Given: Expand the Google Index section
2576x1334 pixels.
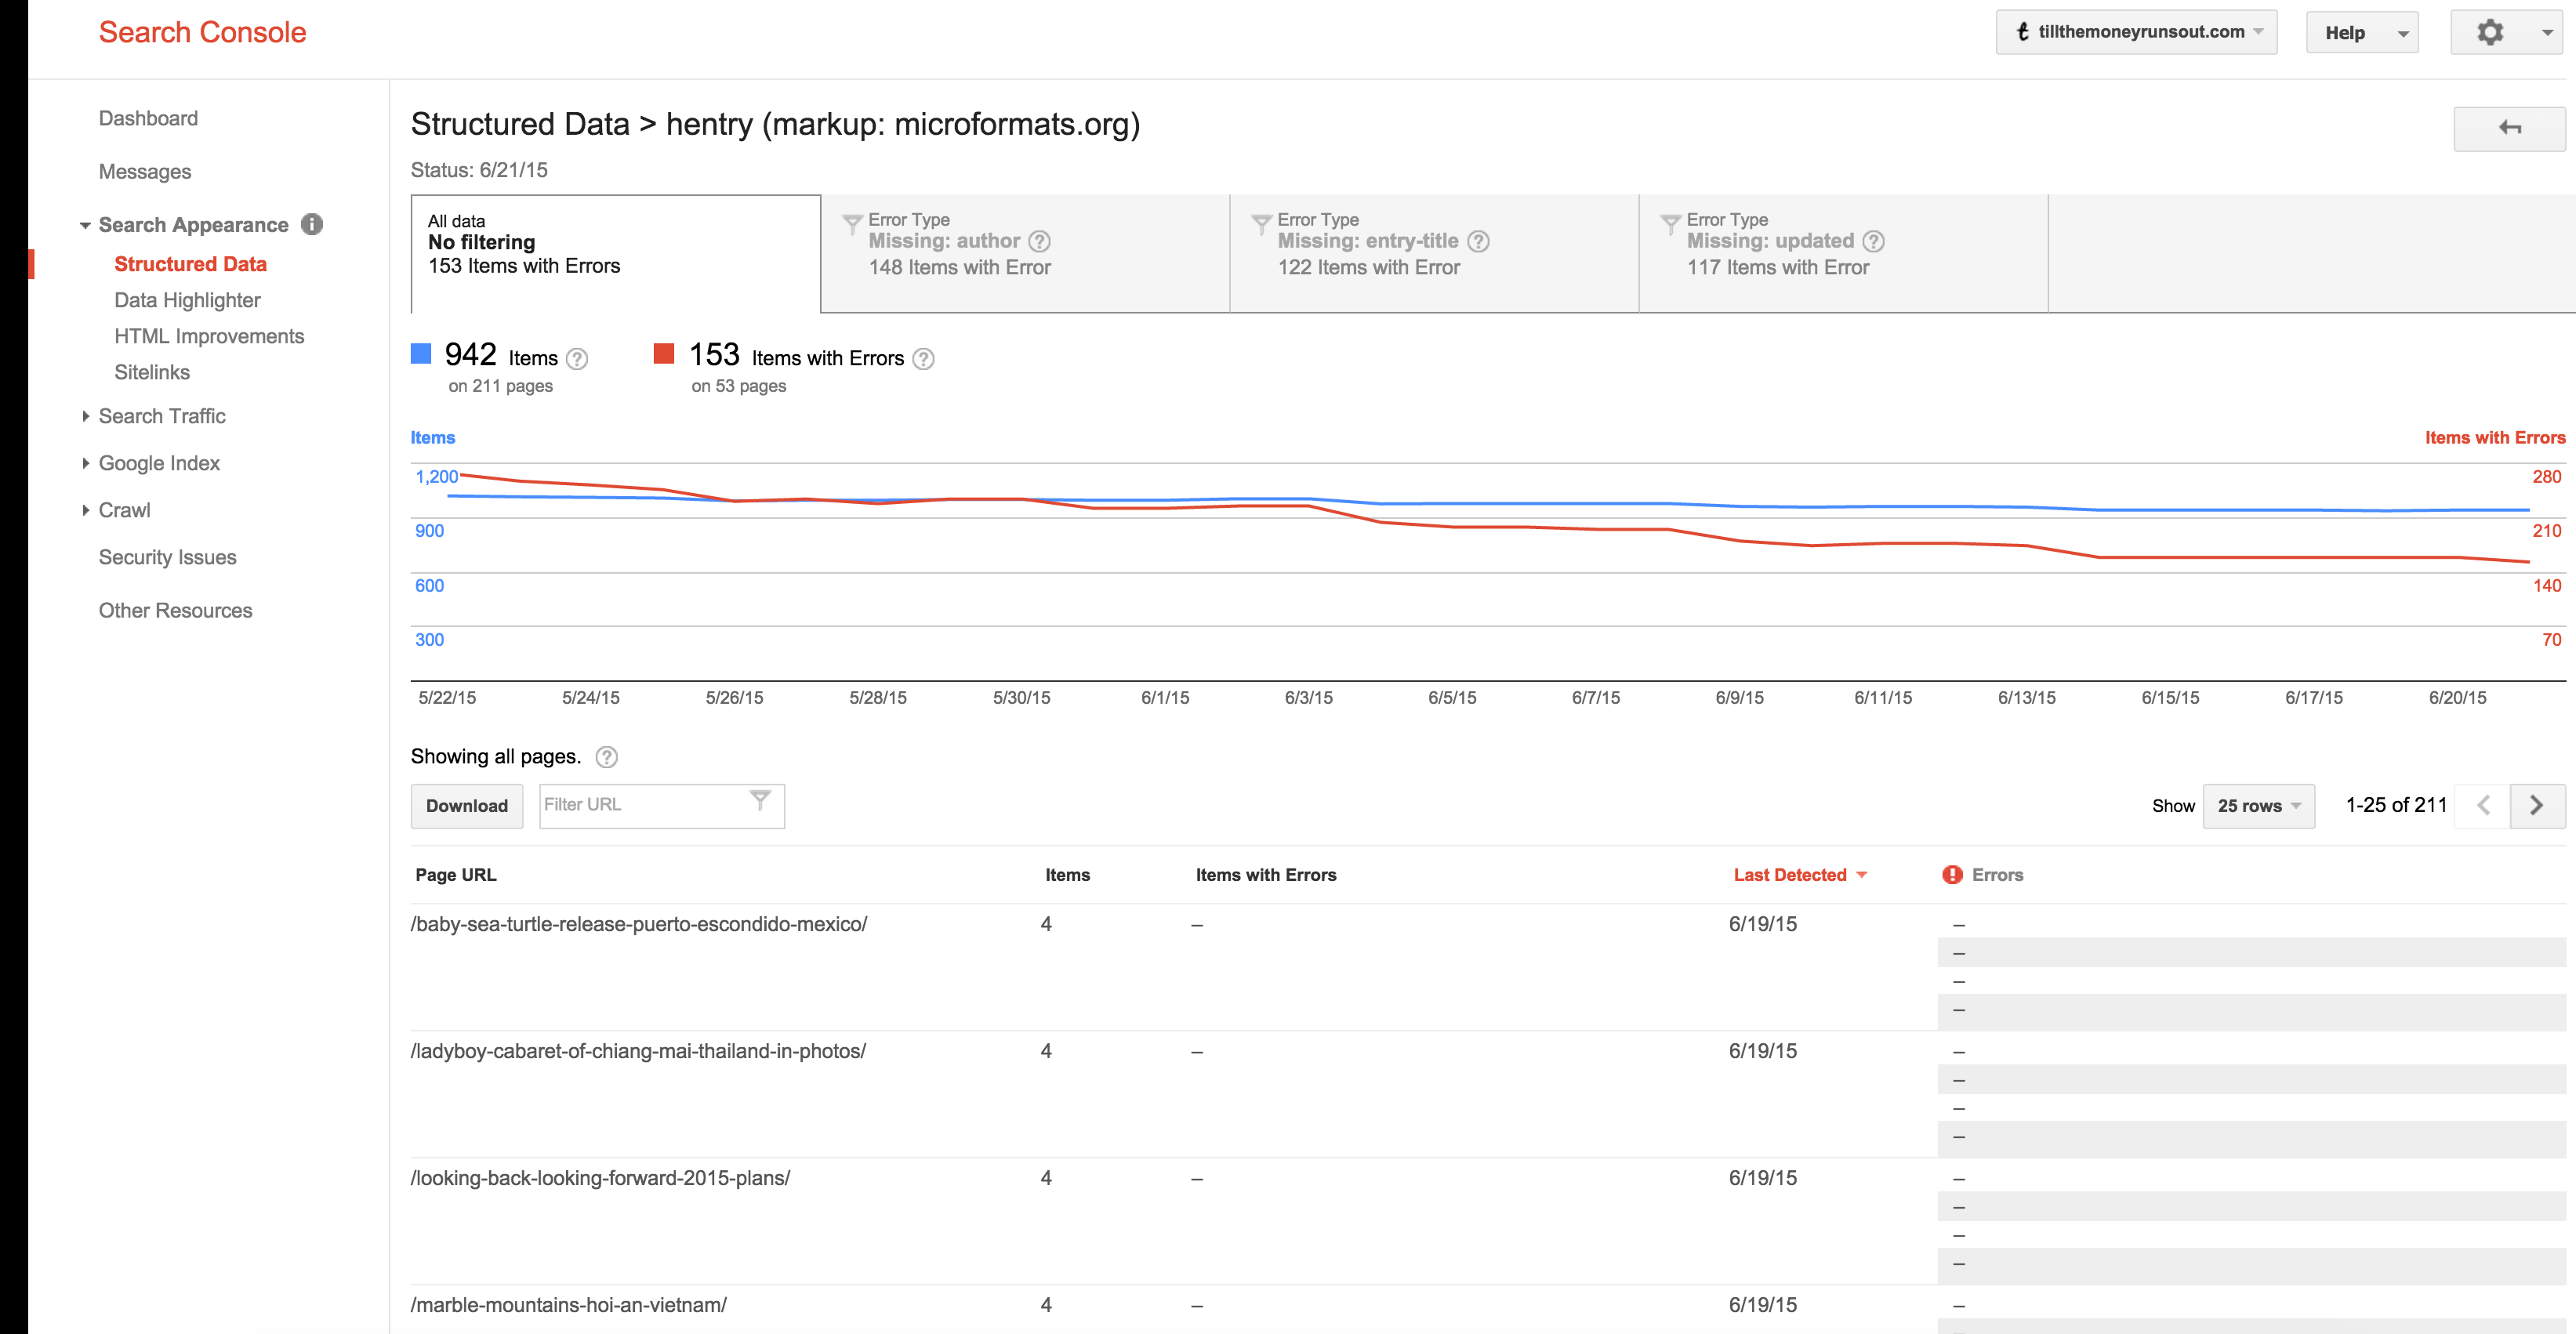Looking at the screenshot, I should pos(85,463).
